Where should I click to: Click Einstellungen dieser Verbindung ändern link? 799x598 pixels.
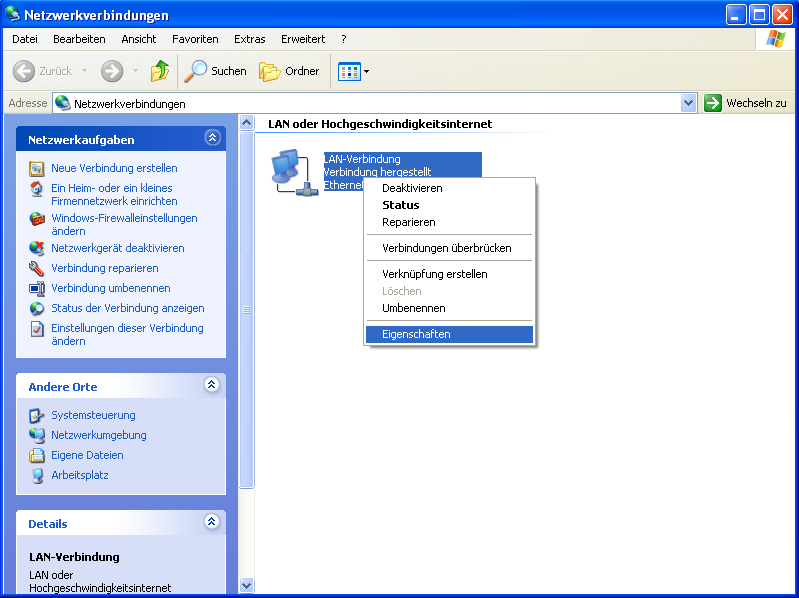coord(127,335)
